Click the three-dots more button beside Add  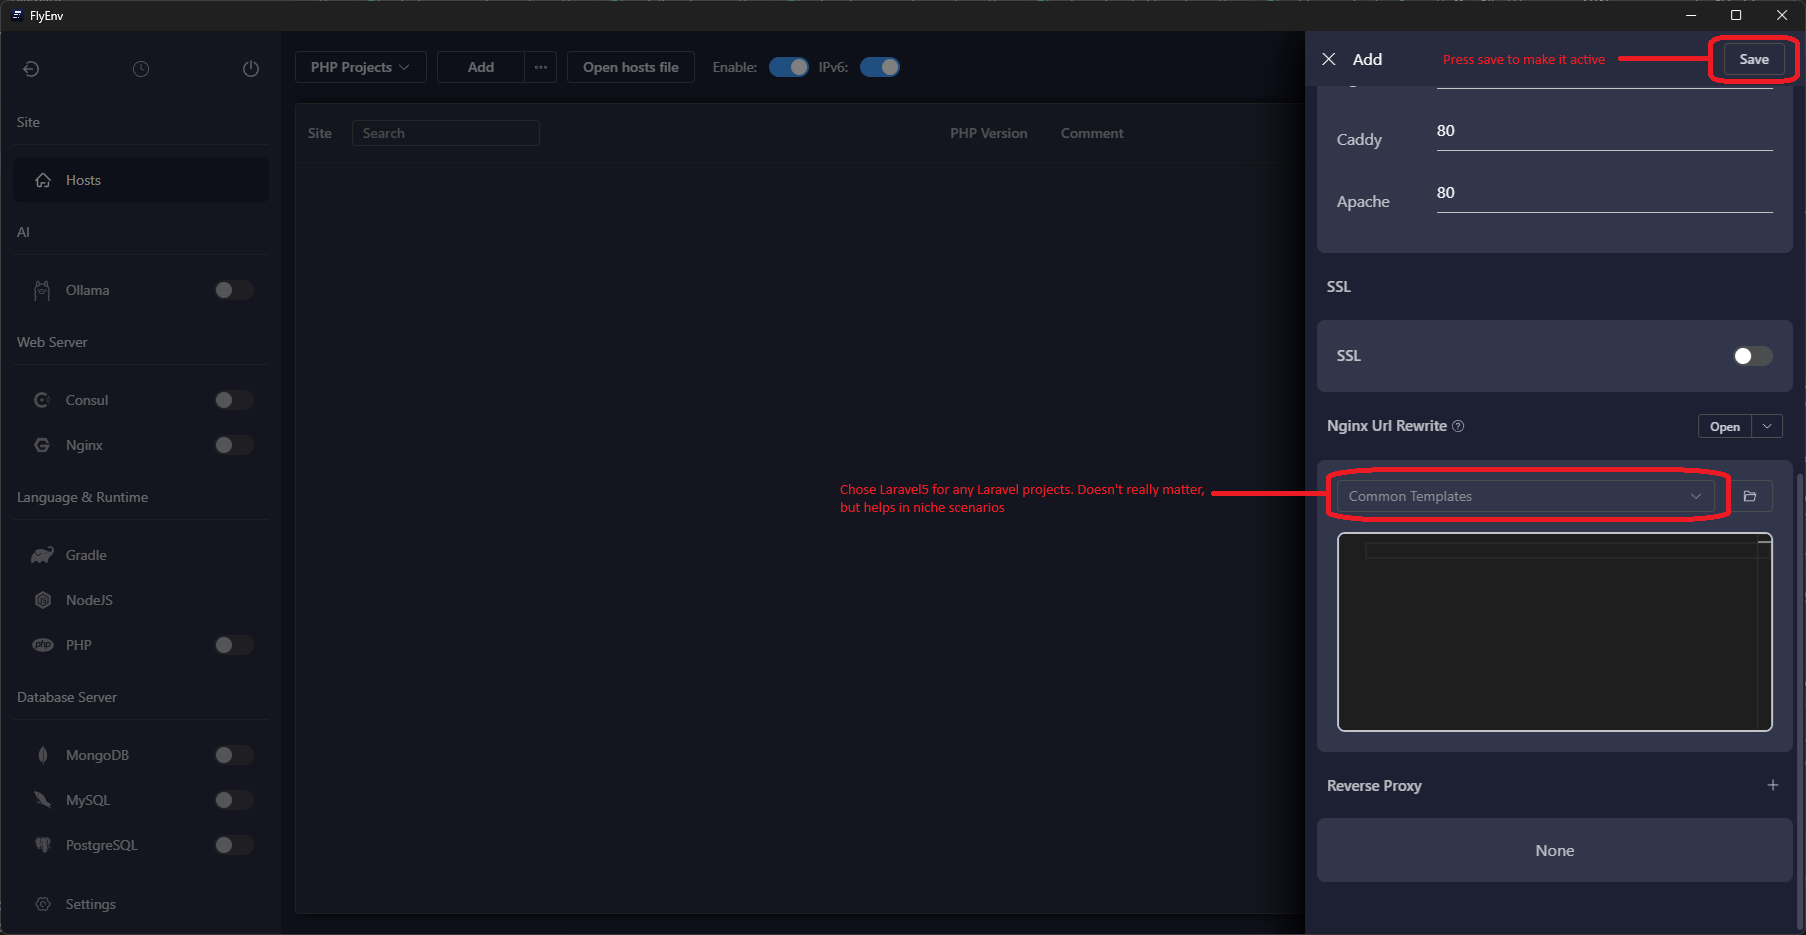(541, 67)
